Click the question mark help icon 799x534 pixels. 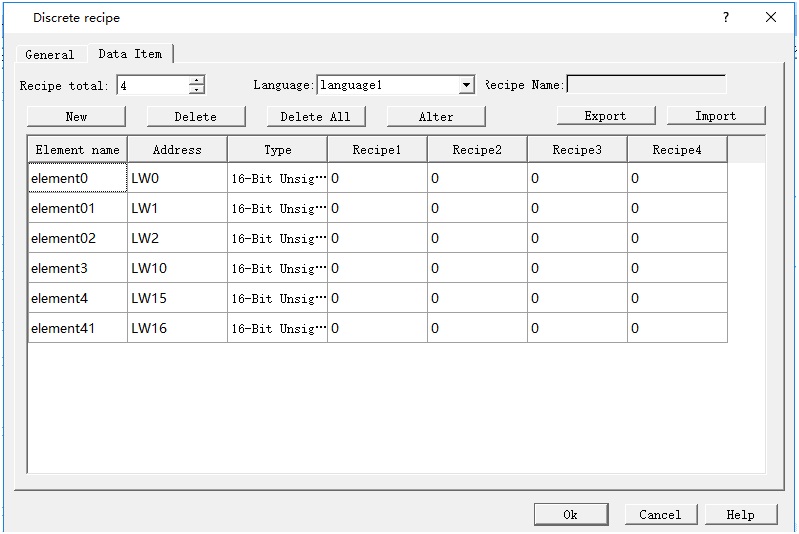click(726, 17)
